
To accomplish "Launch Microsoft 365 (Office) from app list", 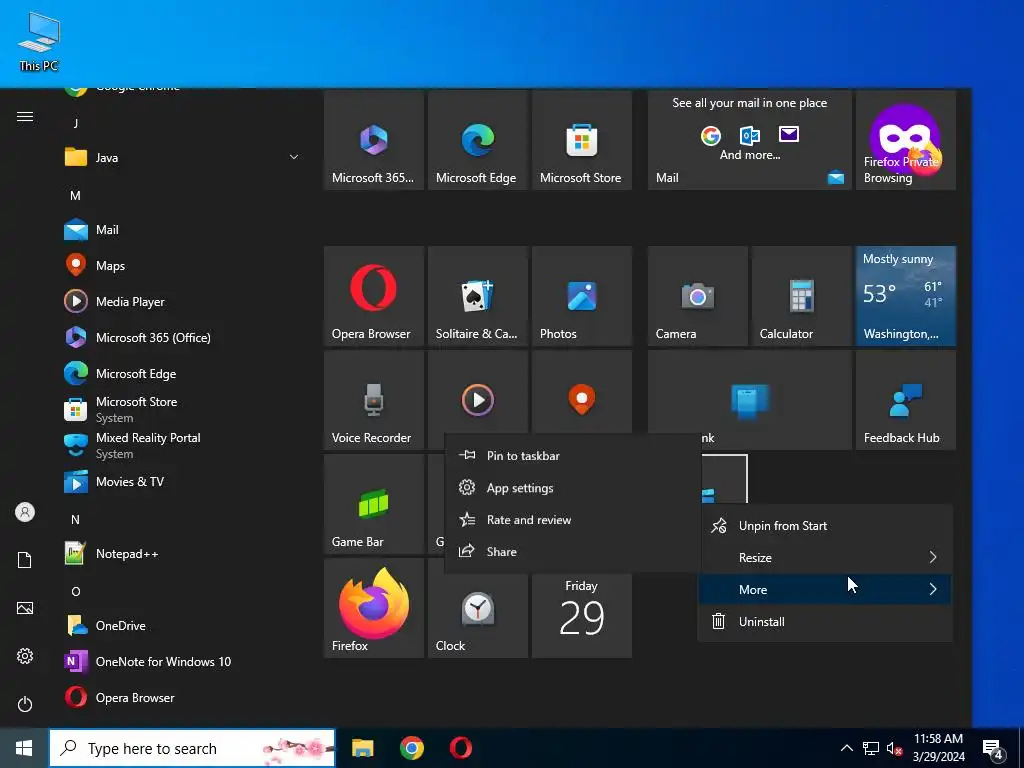I will point(183,338).
